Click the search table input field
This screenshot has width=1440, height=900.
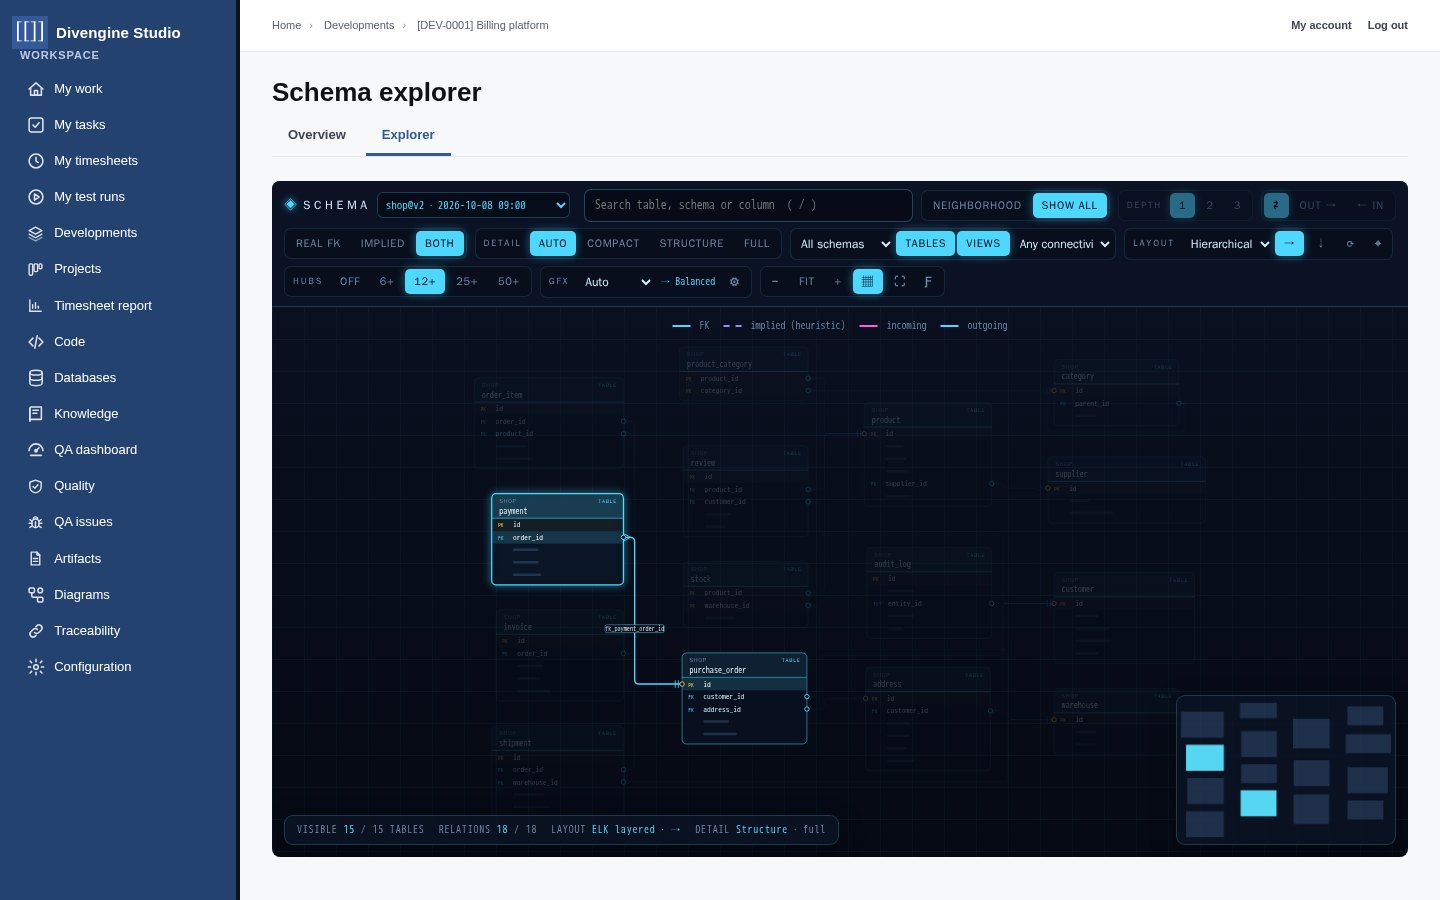pyautogui.click(x=748, y=205)
